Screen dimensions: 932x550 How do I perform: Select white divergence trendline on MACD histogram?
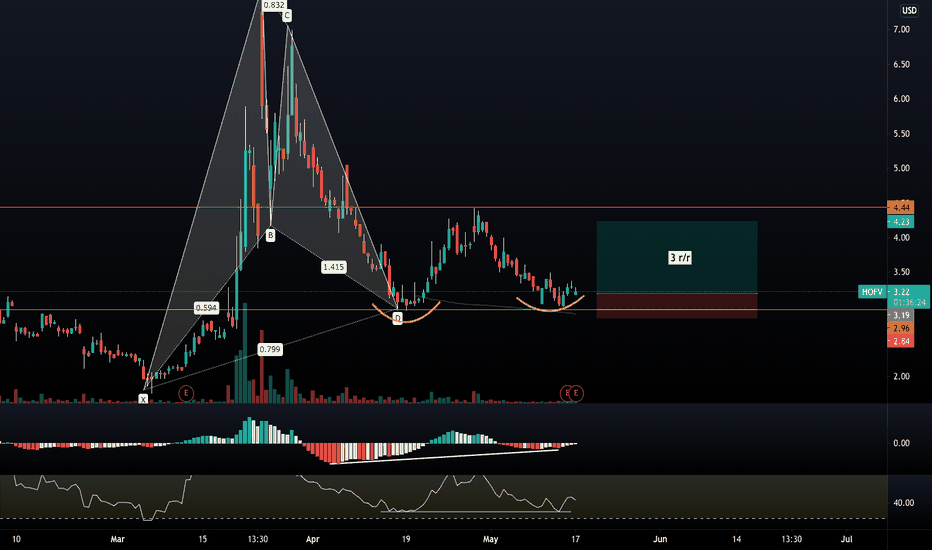point(445,457)
